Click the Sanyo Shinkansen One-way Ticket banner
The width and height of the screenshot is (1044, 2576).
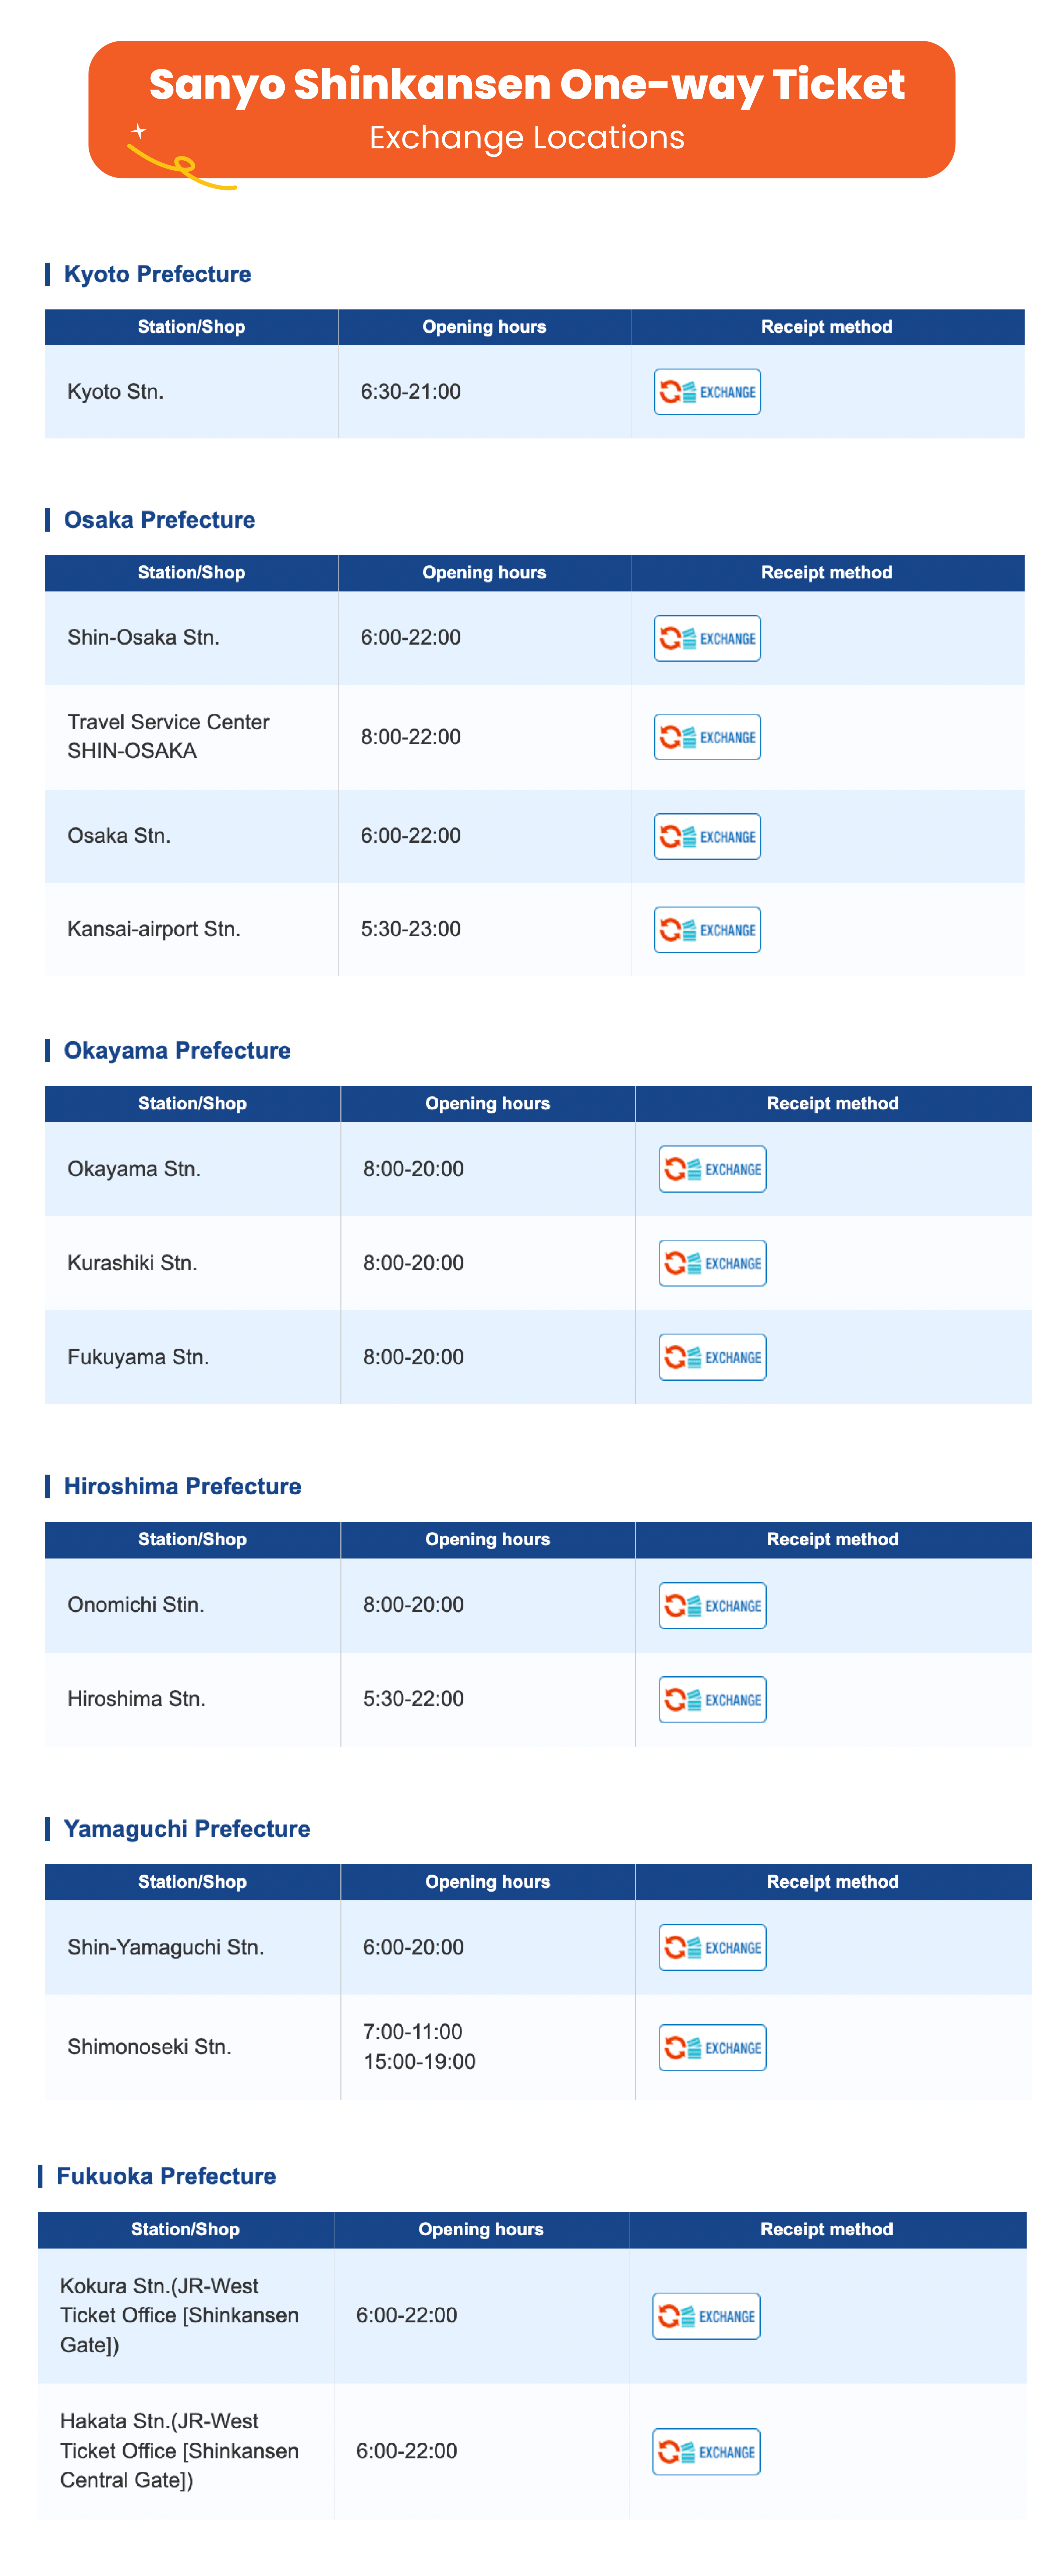point(522,110)
